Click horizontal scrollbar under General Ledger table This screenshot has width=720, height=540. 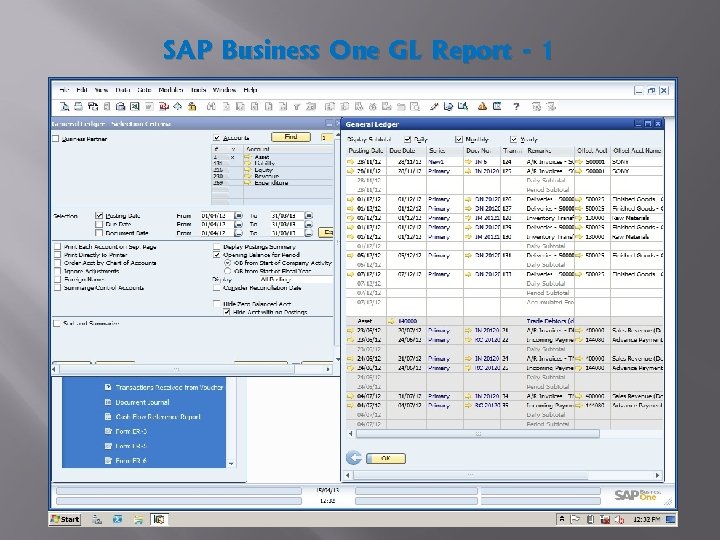[478, 433]
